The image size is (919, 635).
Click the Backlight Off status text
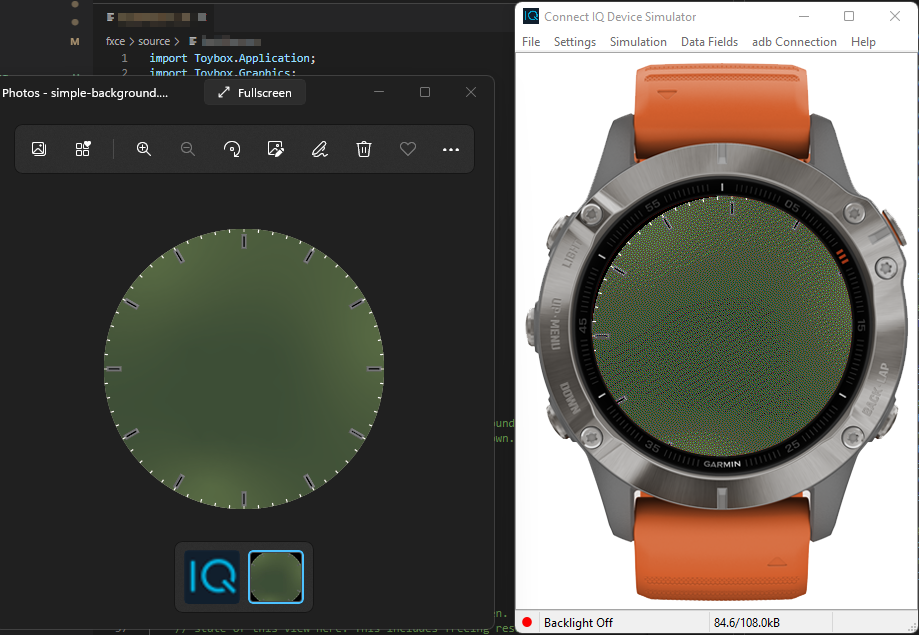578,623
